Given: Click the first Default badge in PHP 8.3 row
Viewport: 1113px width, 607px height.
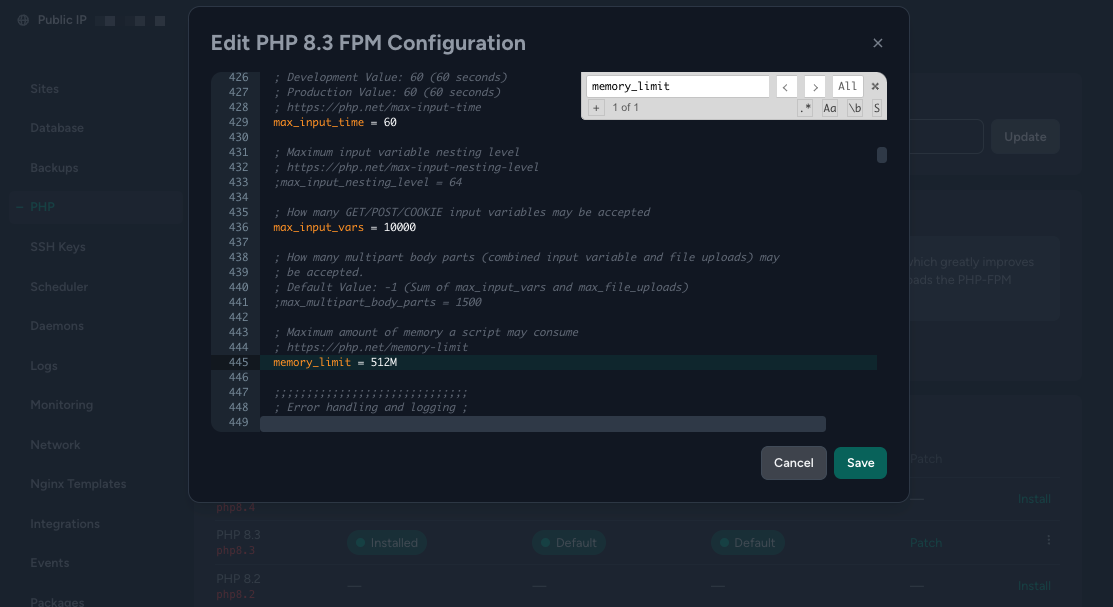Looking at the screenshot, I should 569,542.
